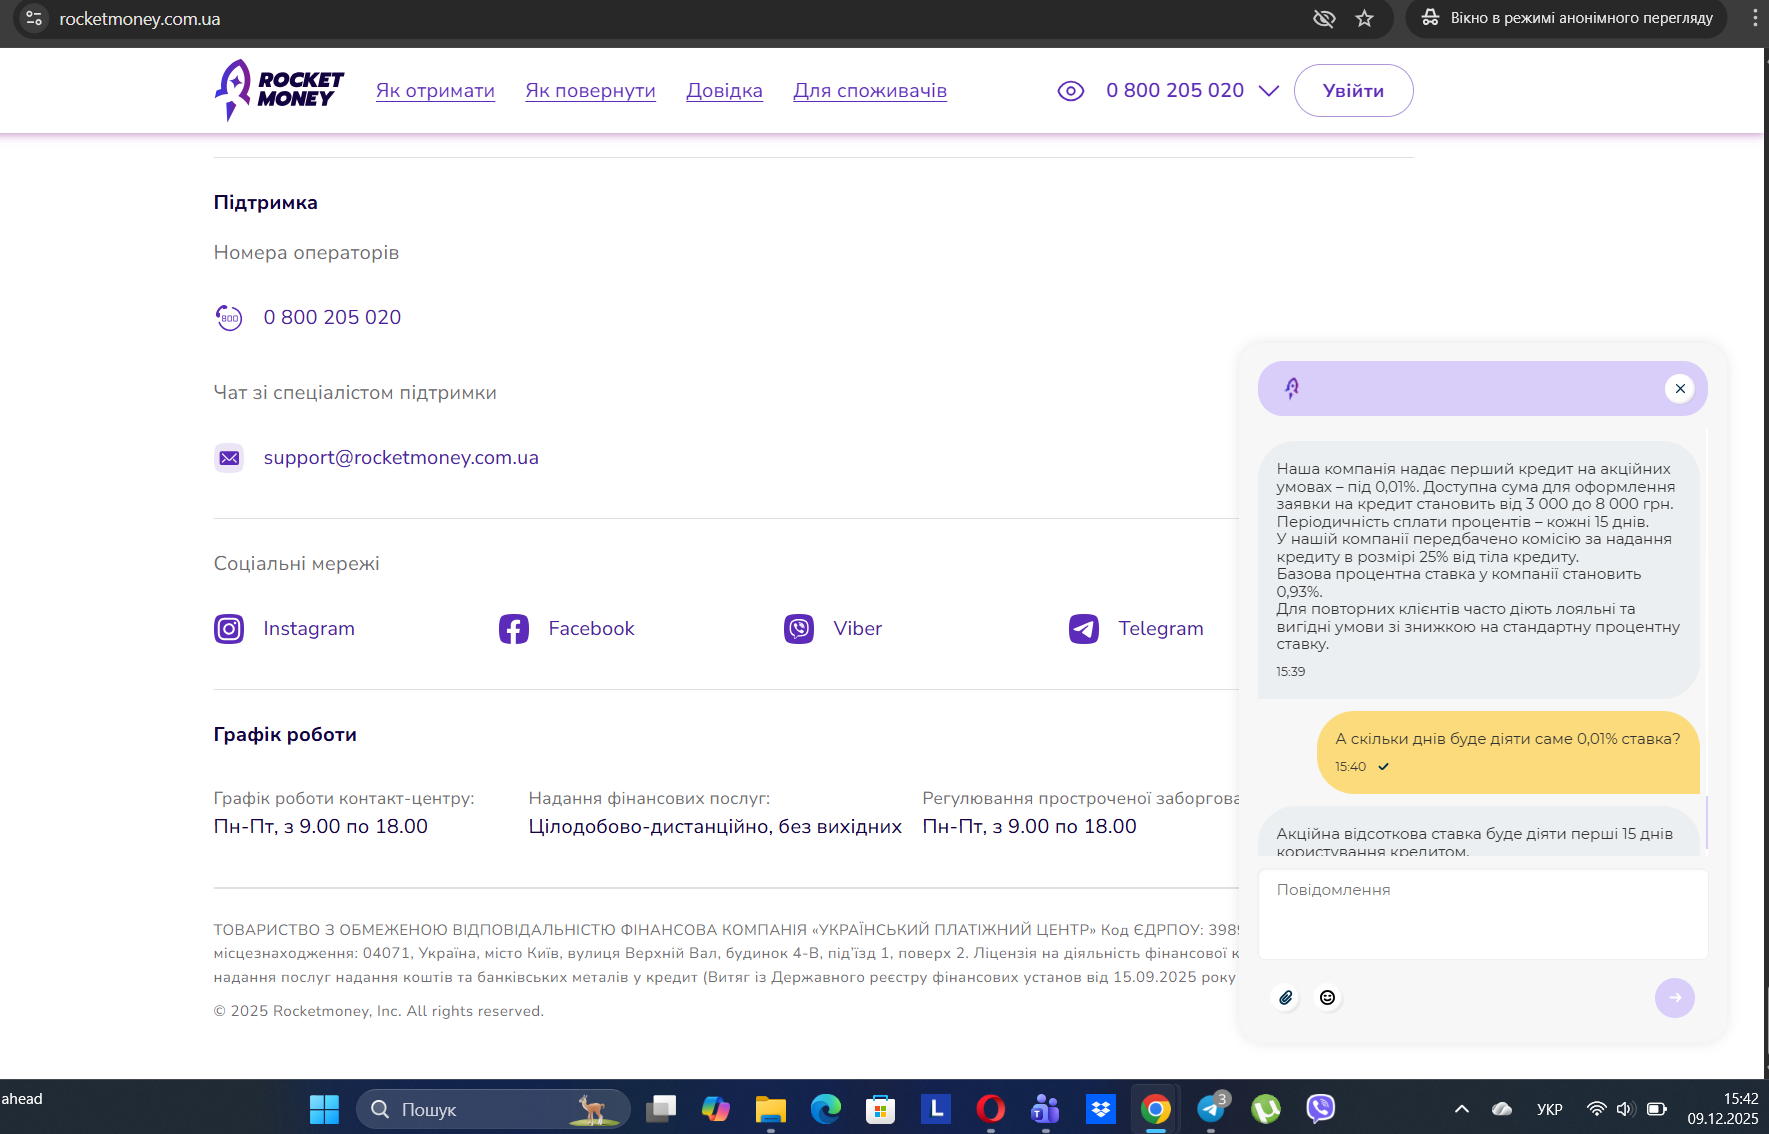Open the Windows Start menu
1769x1134 pixels.
pos(324,1109)
